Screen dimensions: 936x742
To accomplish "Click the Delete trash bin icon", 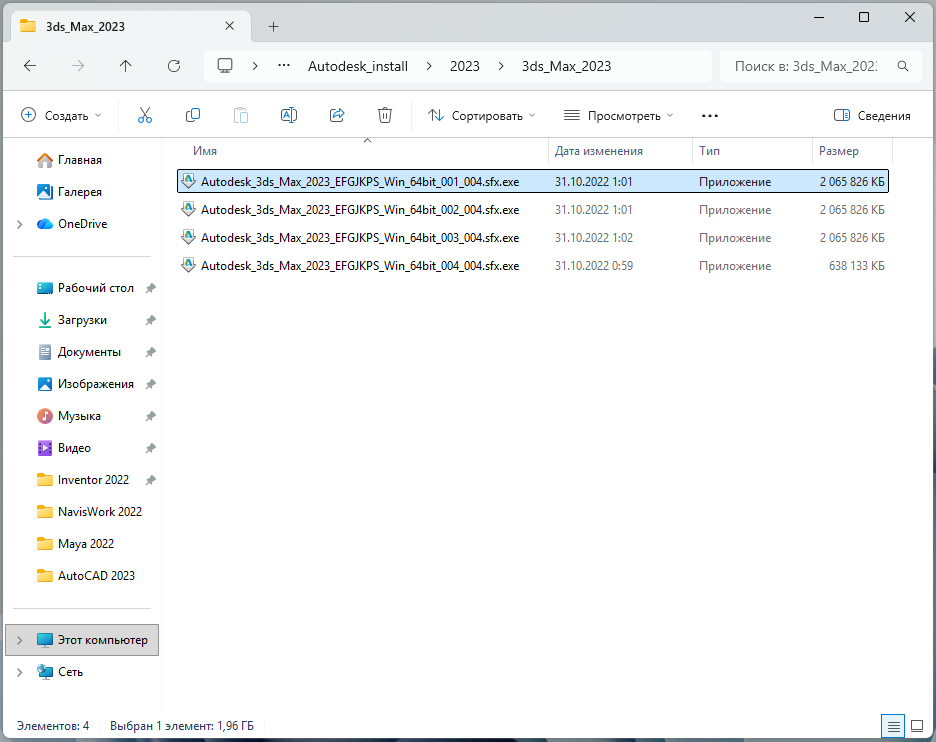I will point(385,115).
